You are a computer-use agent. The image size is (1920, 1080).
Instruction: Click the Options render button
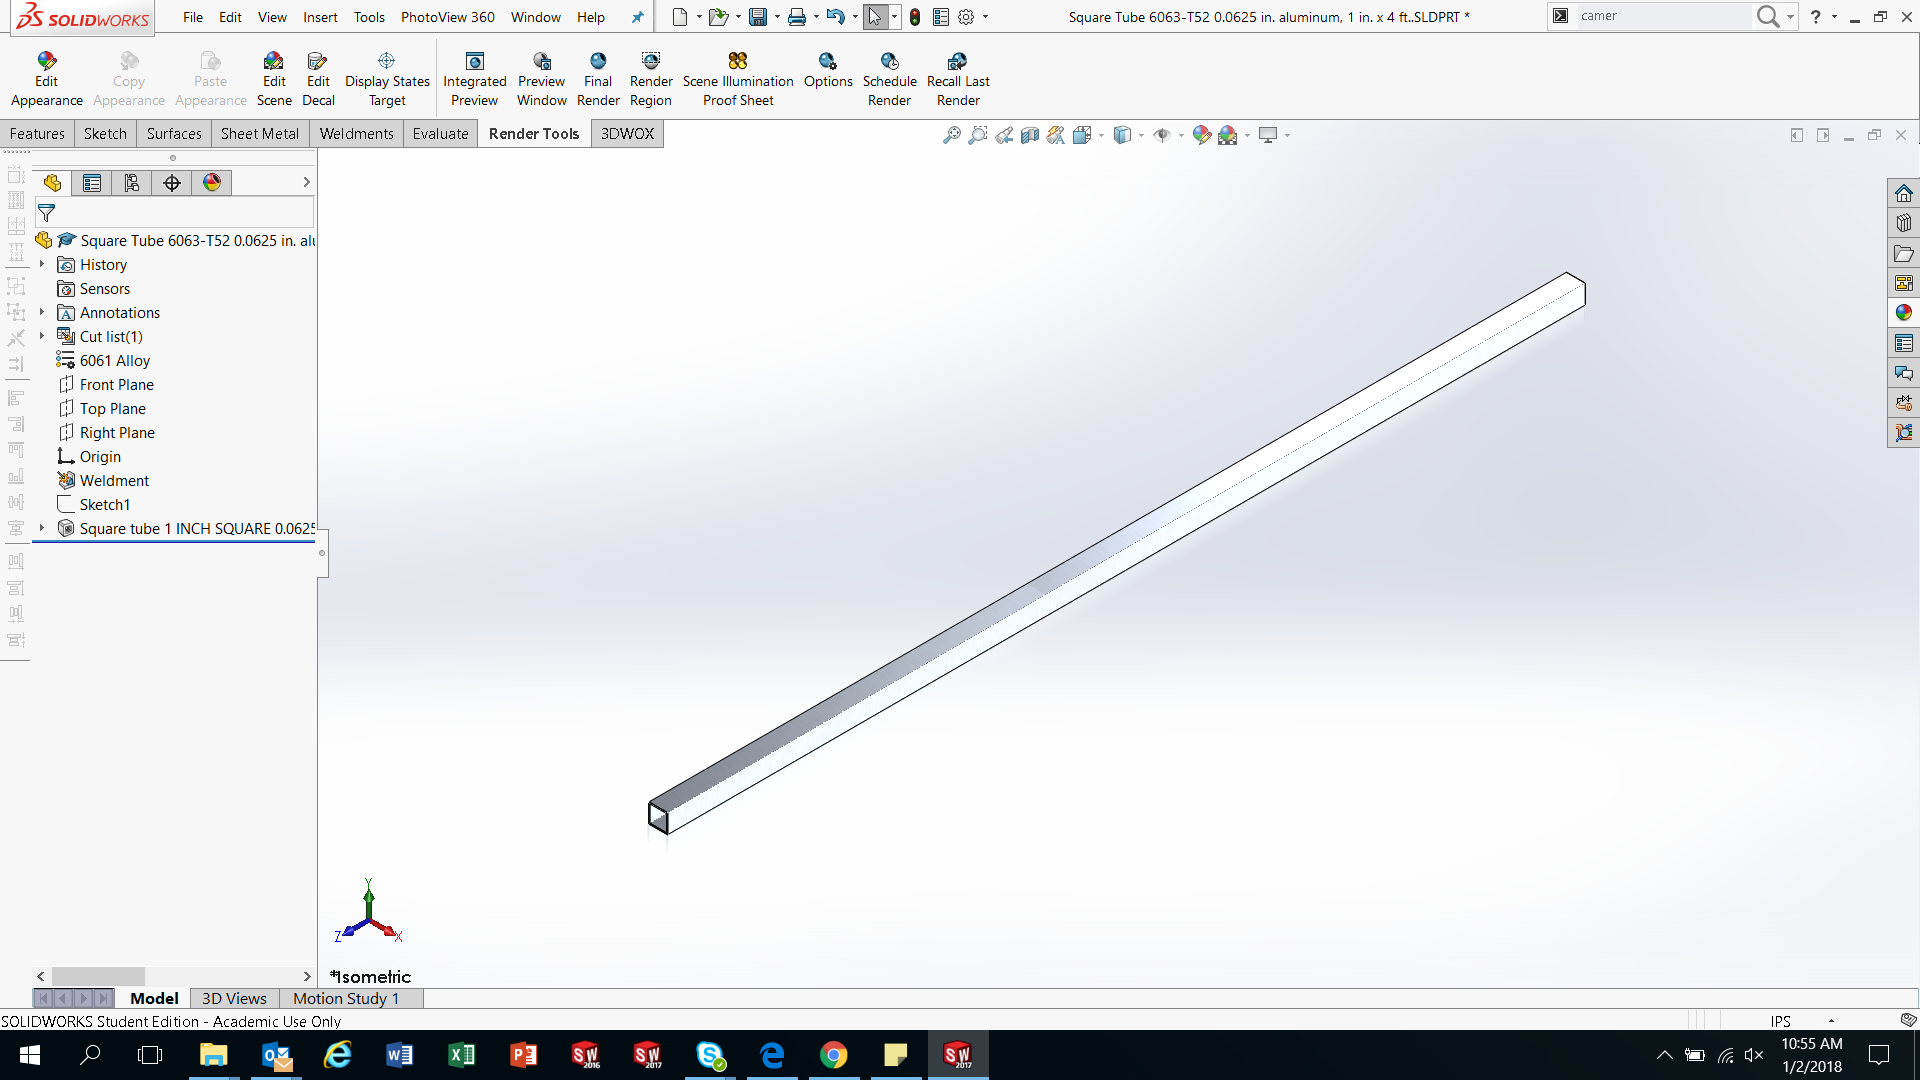[x=828, y=78]
